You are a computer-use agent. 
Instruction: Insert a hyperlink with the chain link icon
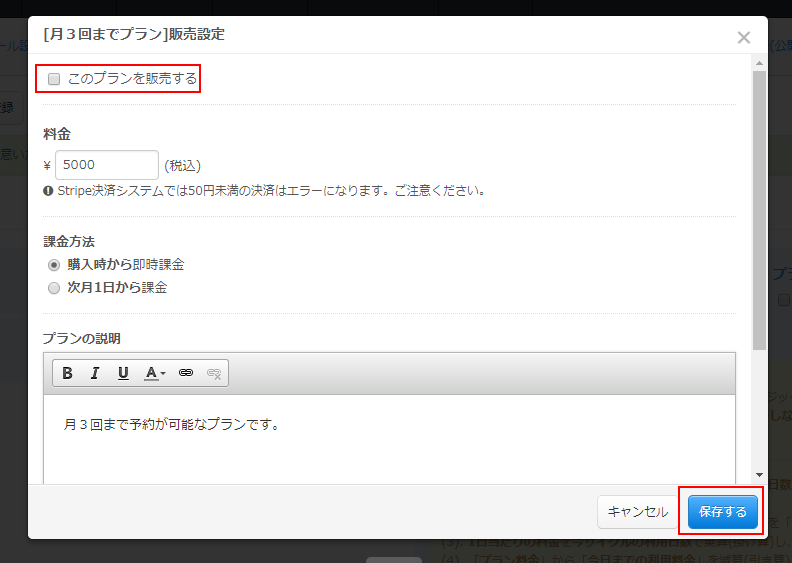(185, 373)
